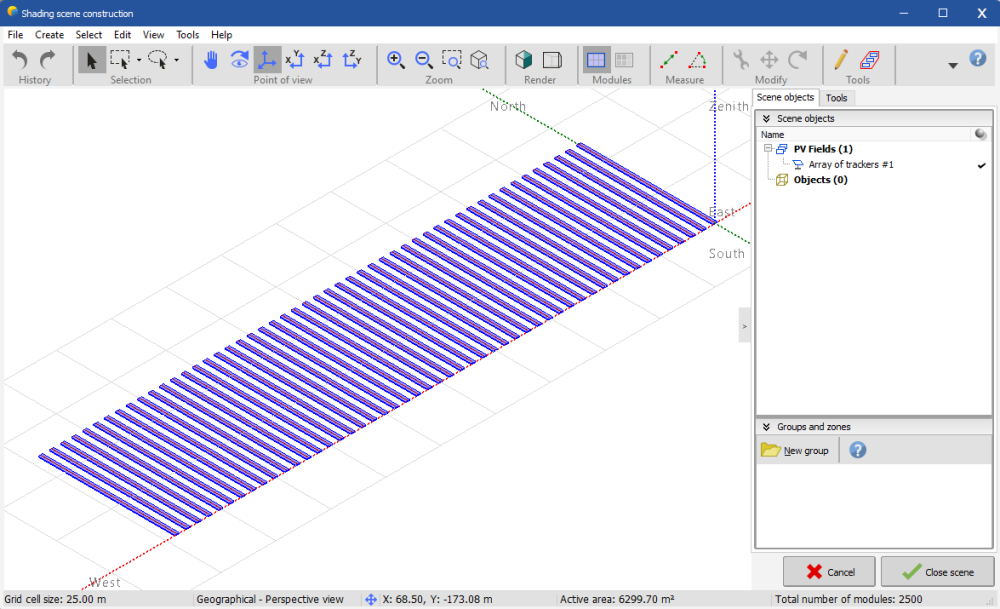The width and height of the screenshot is (1000, 609).
Task: Open the lasso selection dropdown arrow
Action: point(177,60)
